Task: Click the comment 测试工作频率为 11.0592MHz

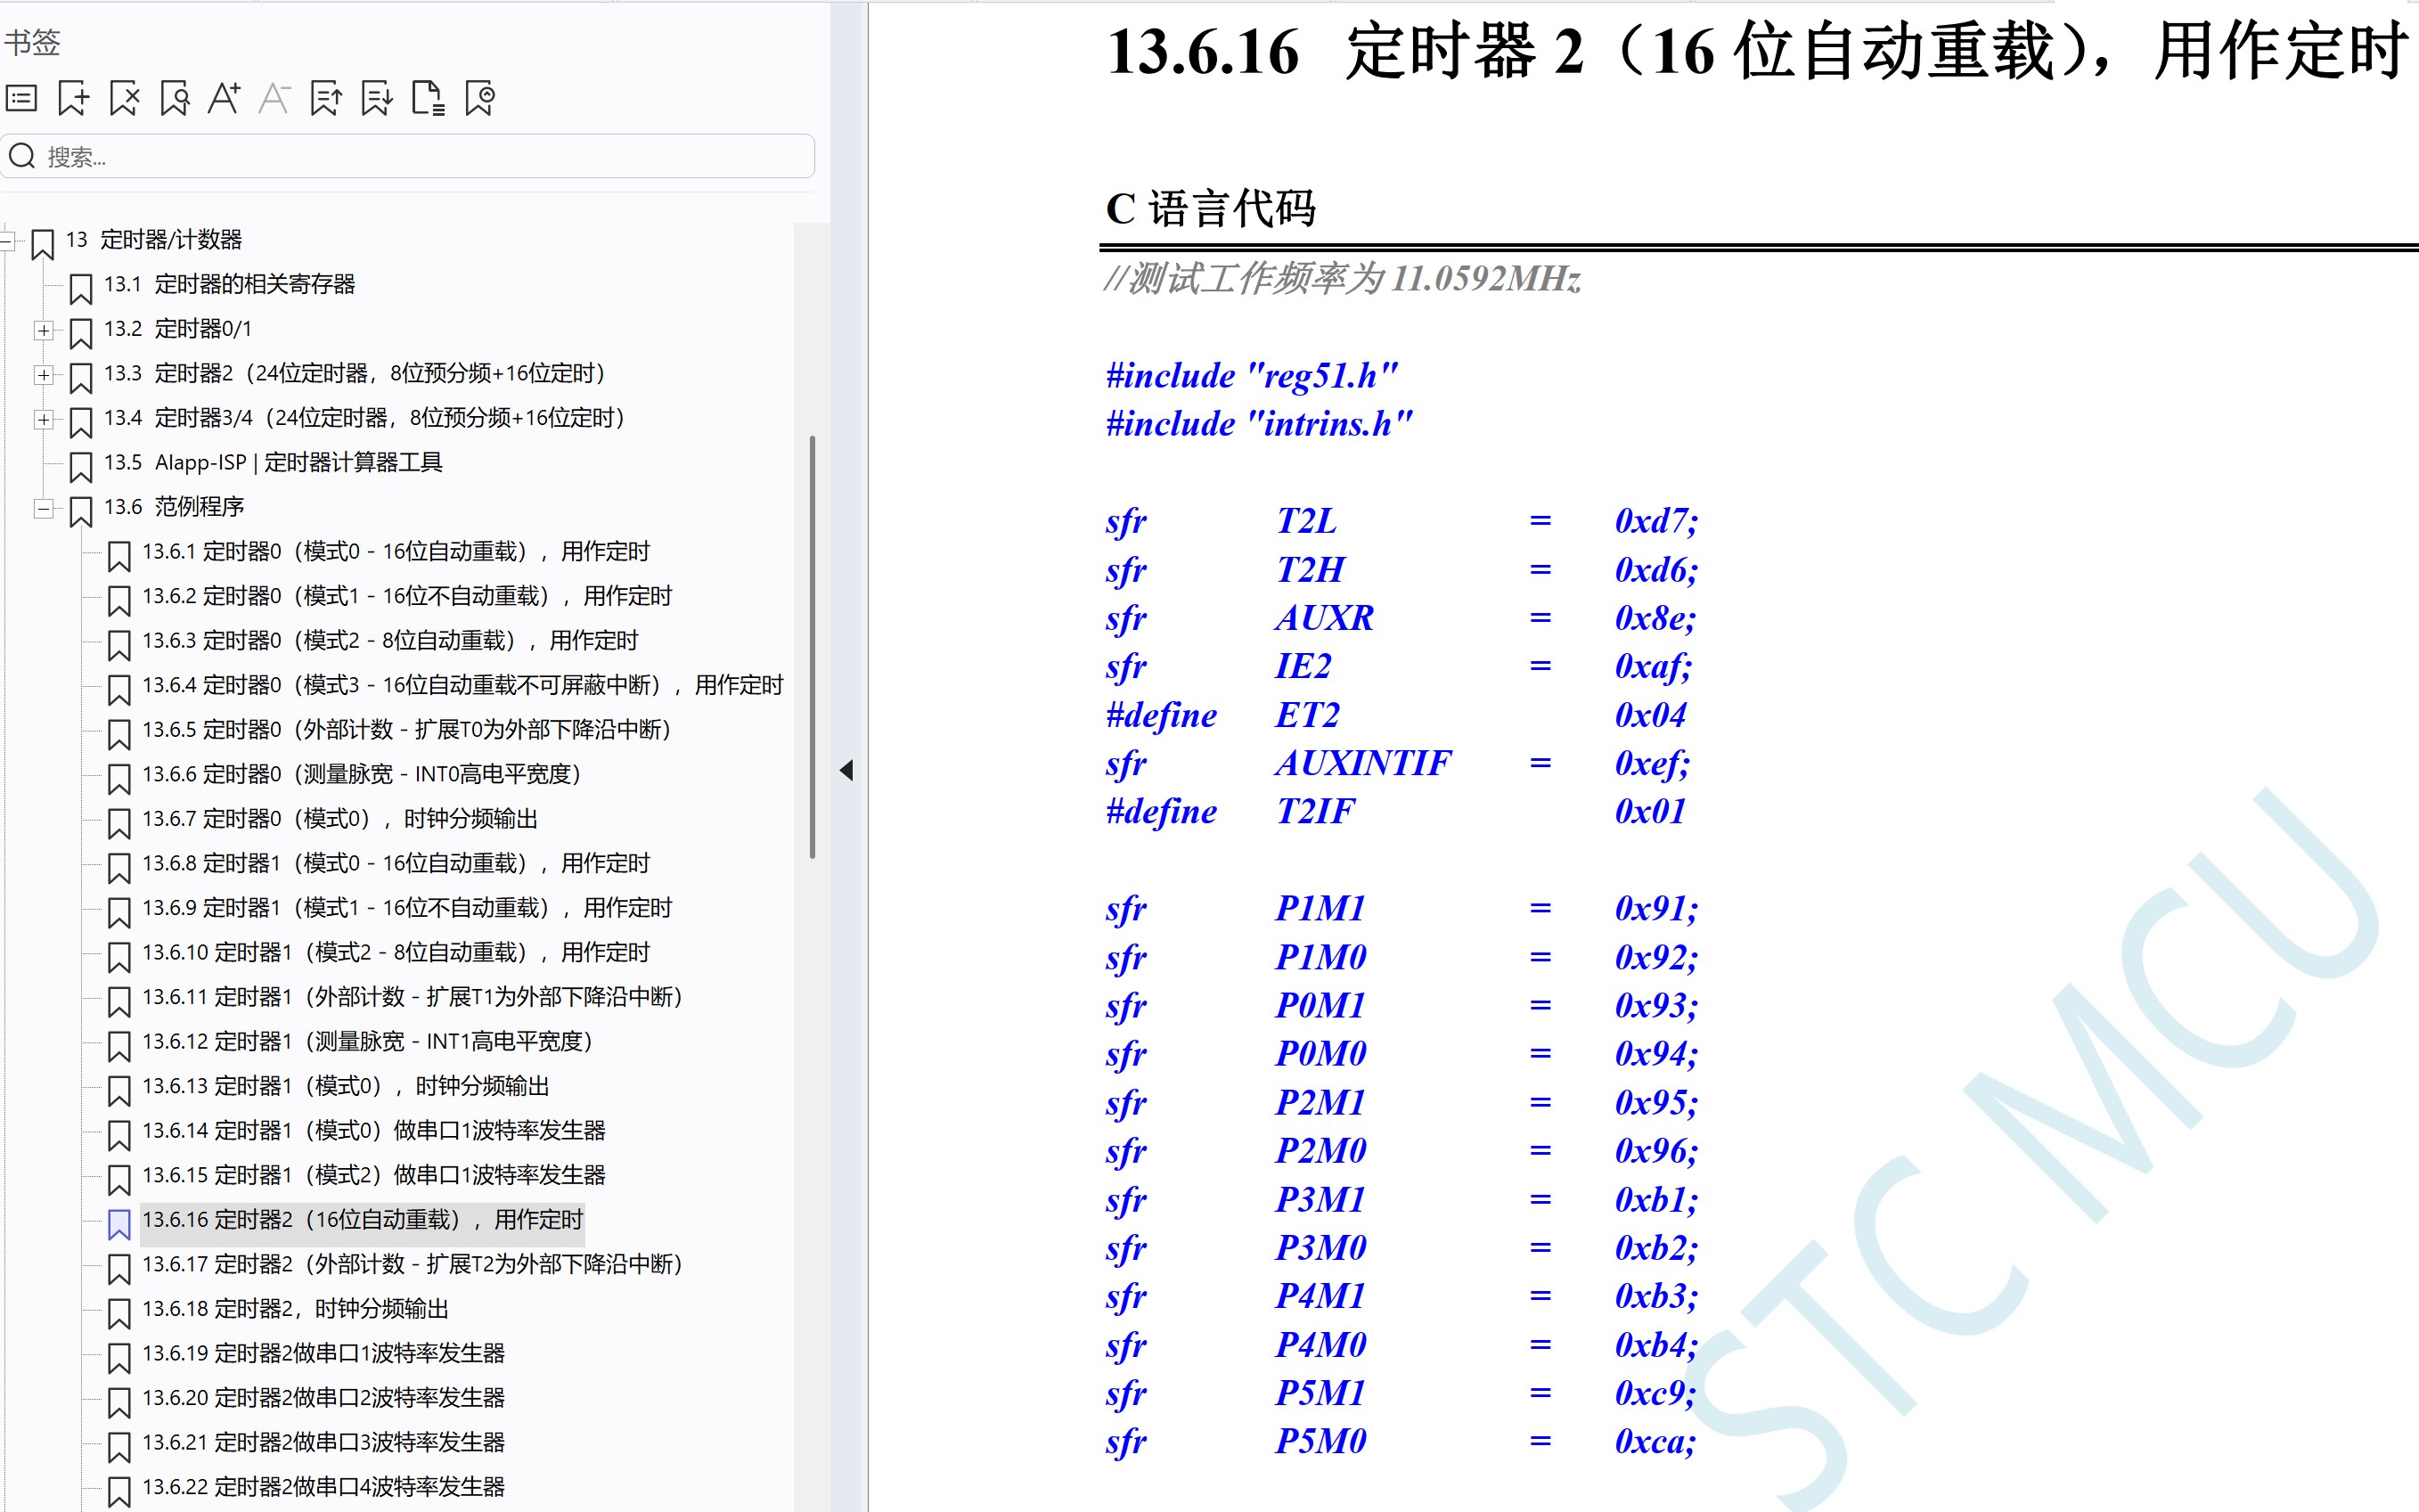Action: pyautogui.click(x=1342, y=278)
